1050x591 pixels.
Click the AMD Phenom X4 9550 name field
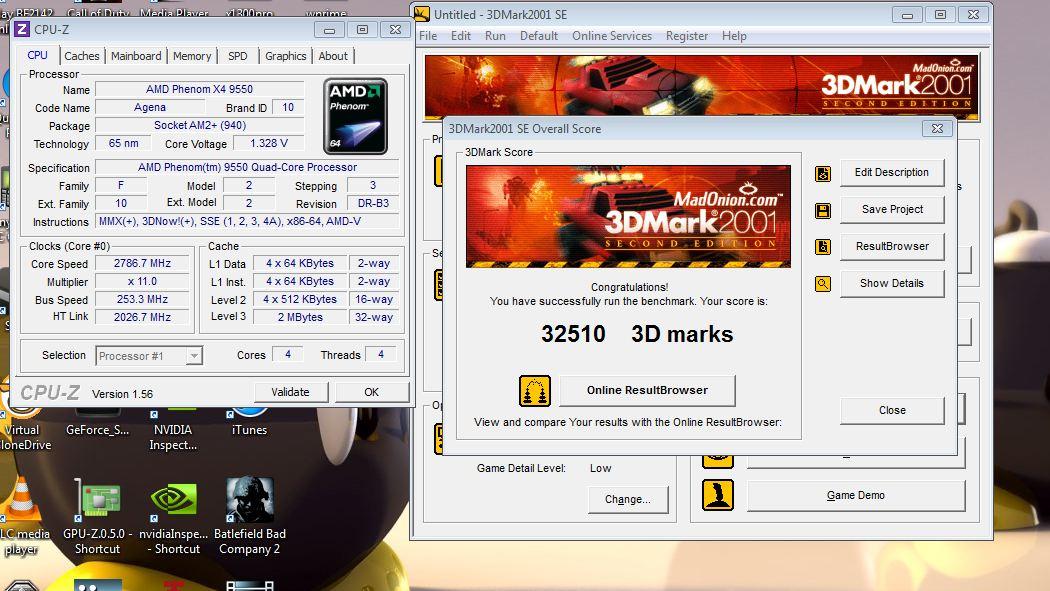point(200,89)
